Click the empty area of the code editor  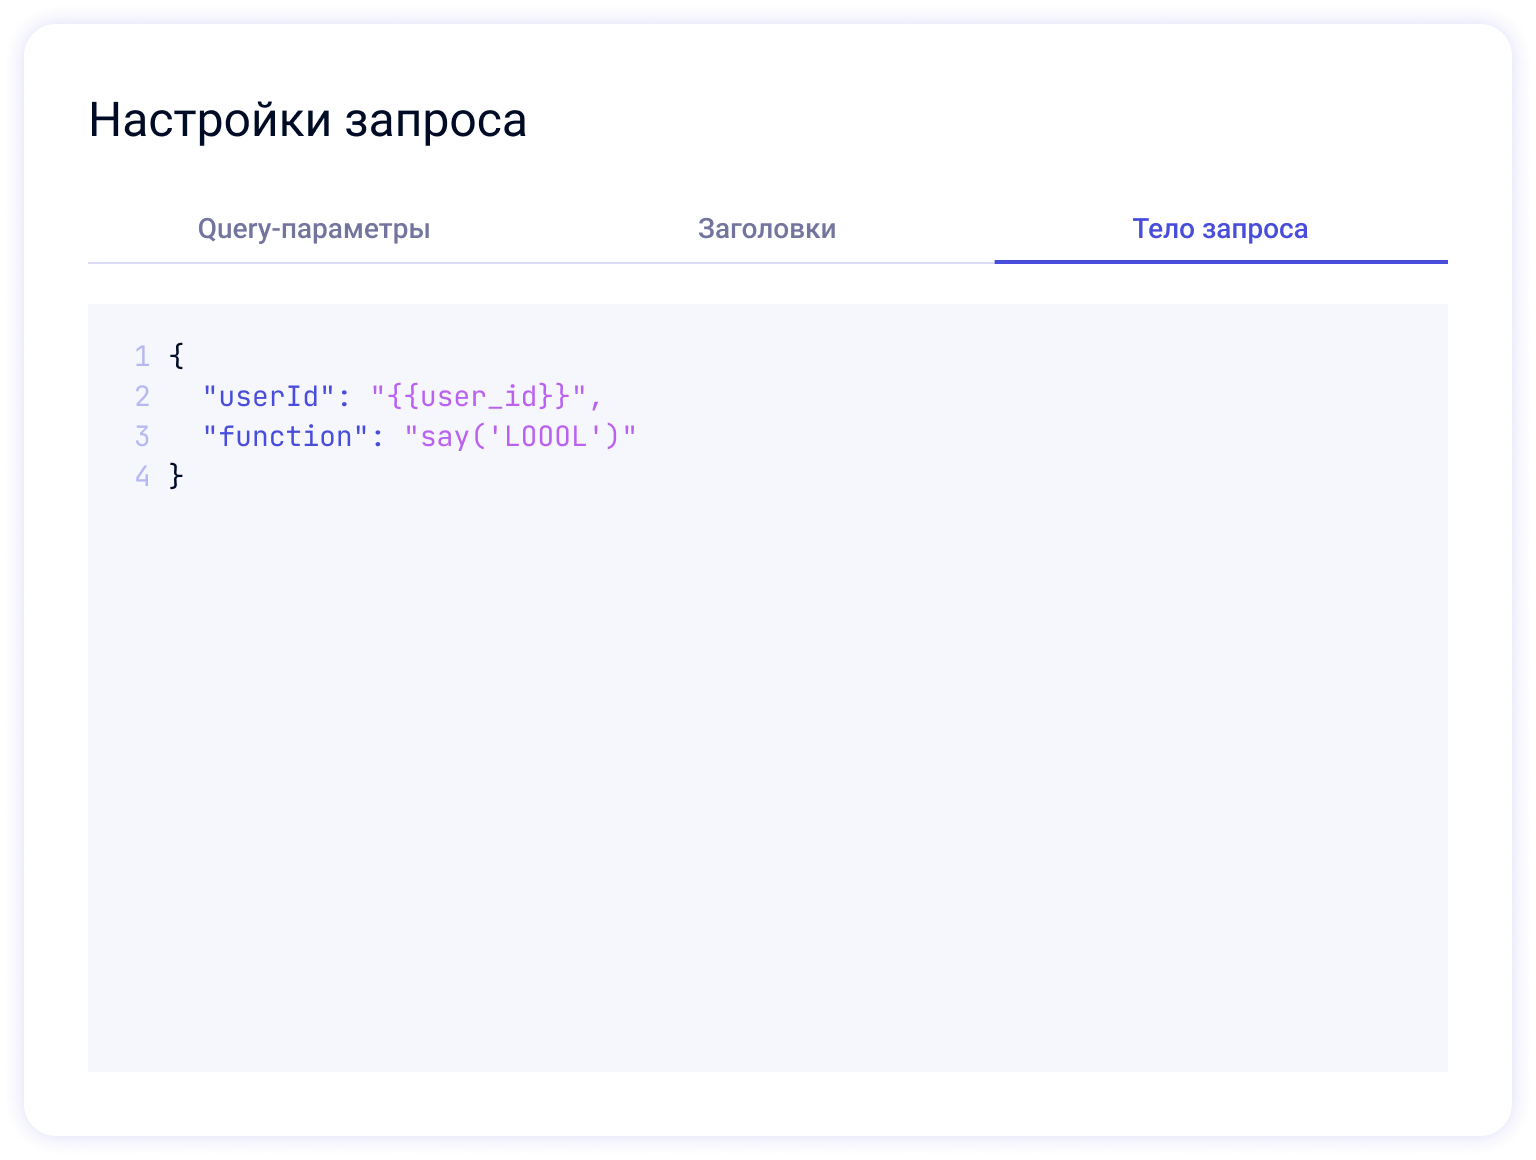point(767,780)
